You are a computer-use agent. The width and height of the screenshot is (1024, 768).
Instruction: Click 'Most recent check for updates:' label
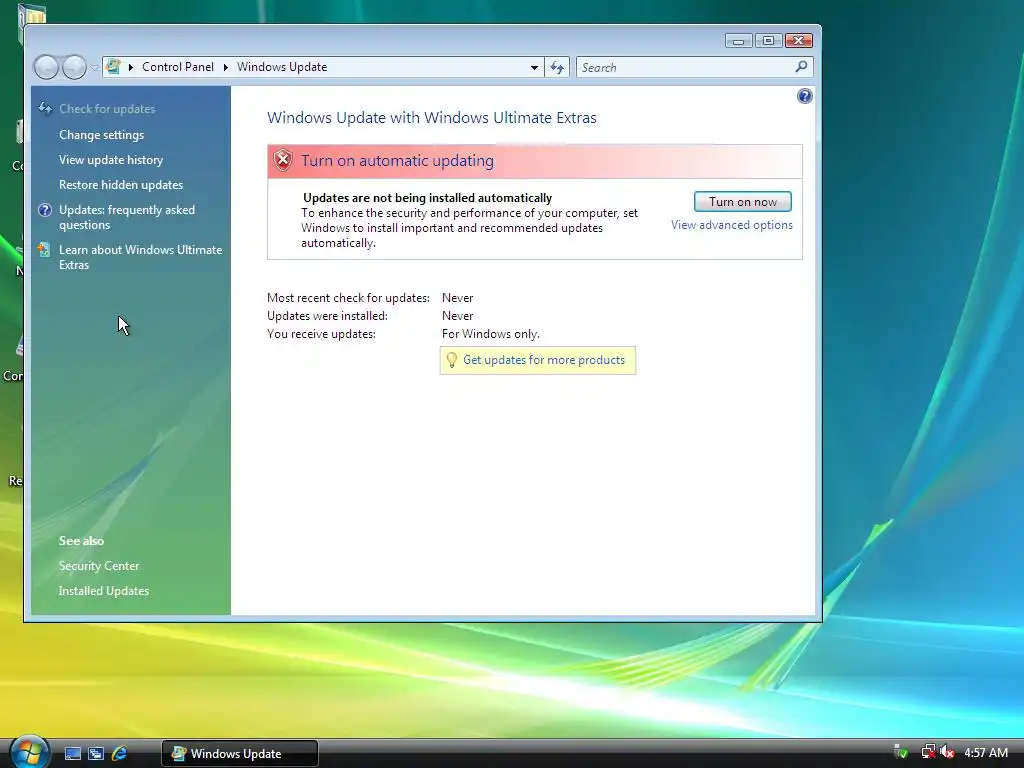coord(348,298)
